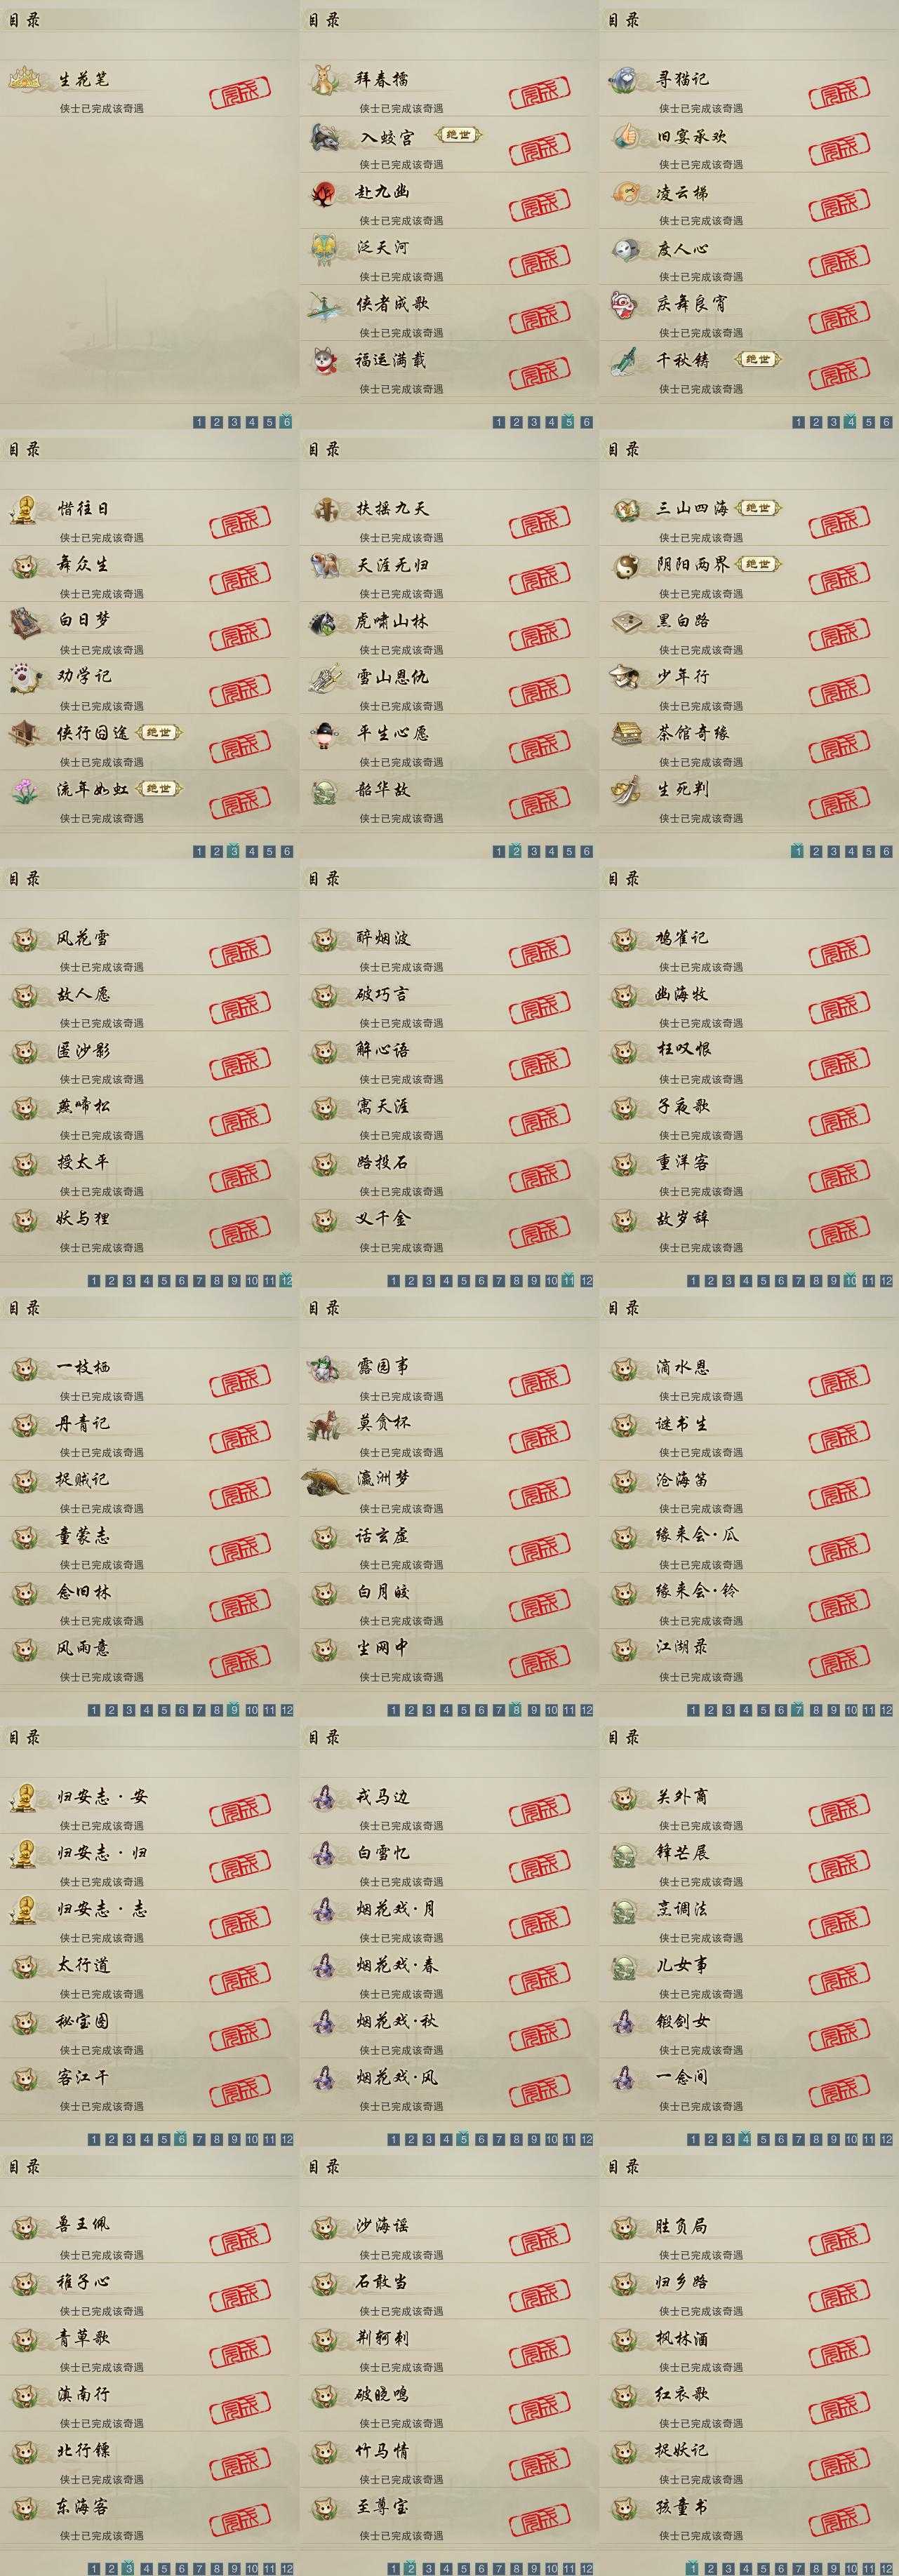Go to page 1 beneath the 生花笔 list
The image size is (899, 2576).
pyautogui.click(x=198, y=422)
